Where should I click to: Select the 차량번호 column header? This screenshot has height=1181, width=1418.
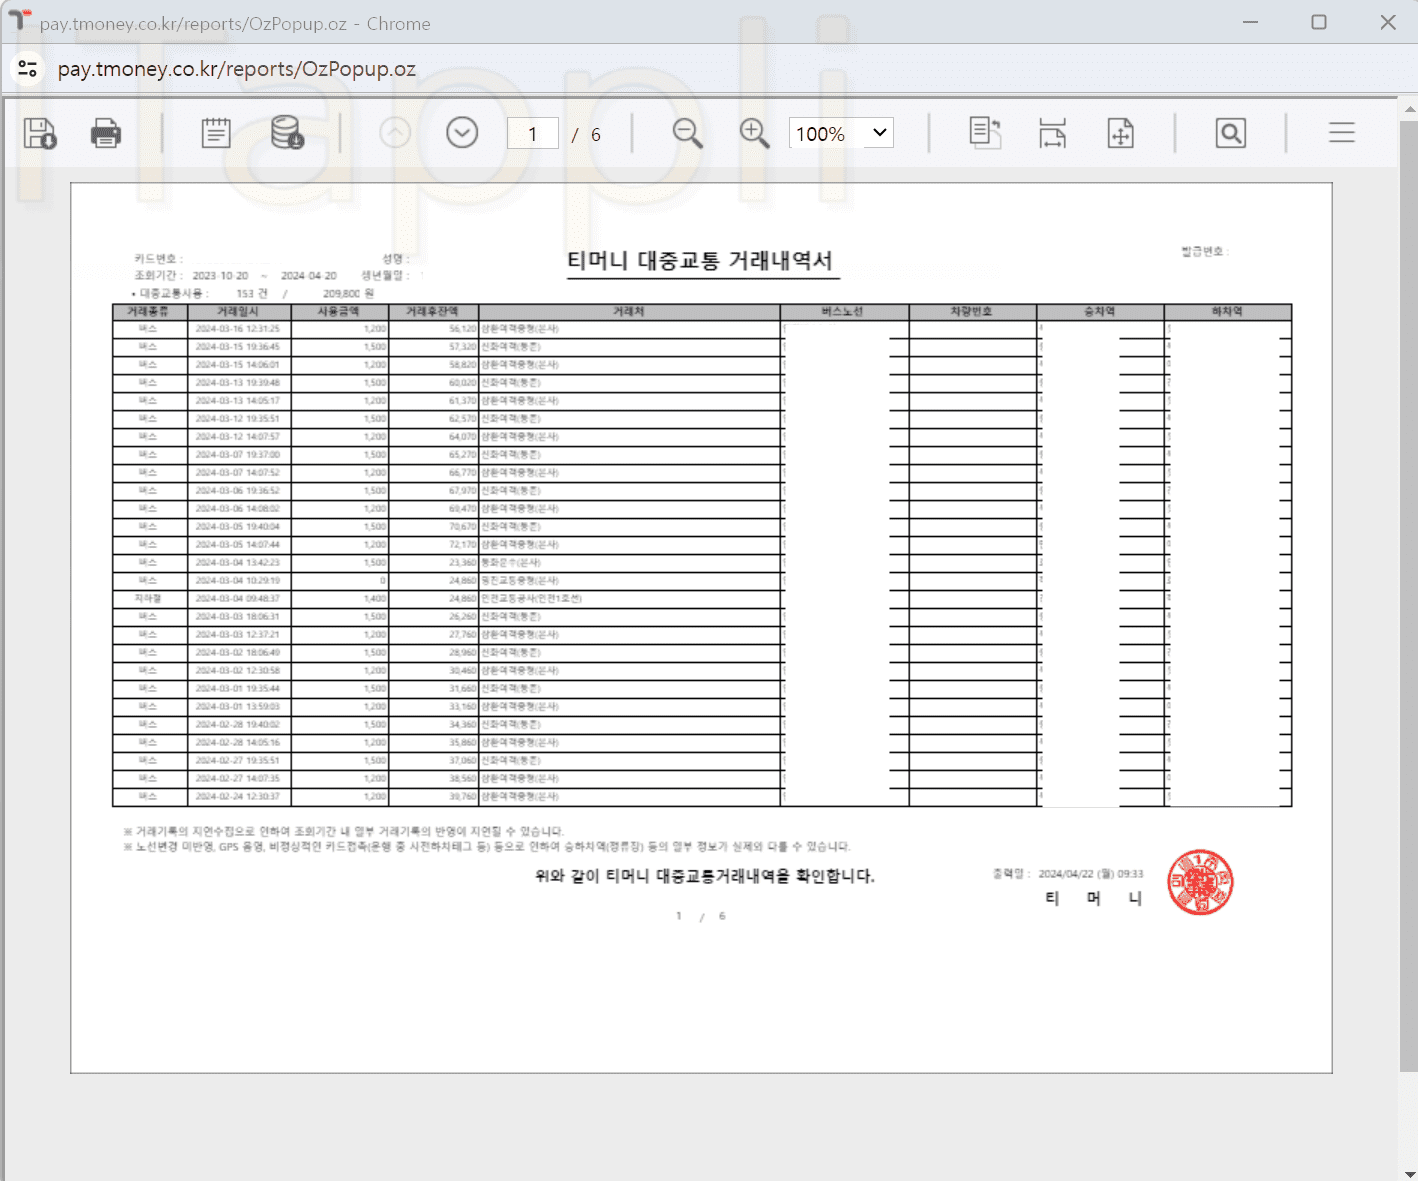pos(972,312)
